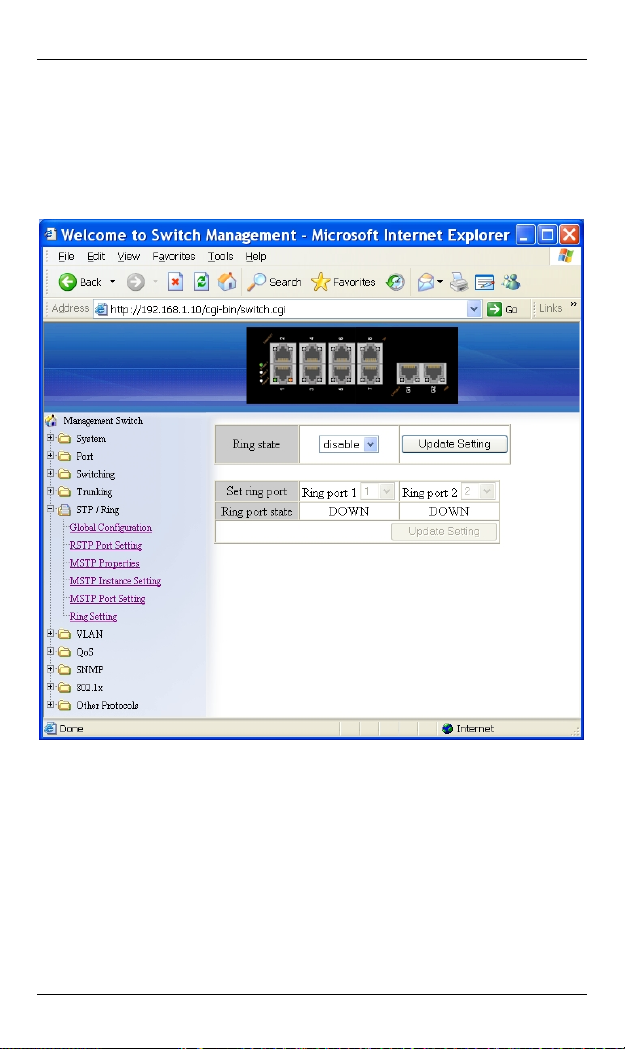This screenshot has width=625, height=1049.
Task: Open the View menu
Action: point(128,256)
